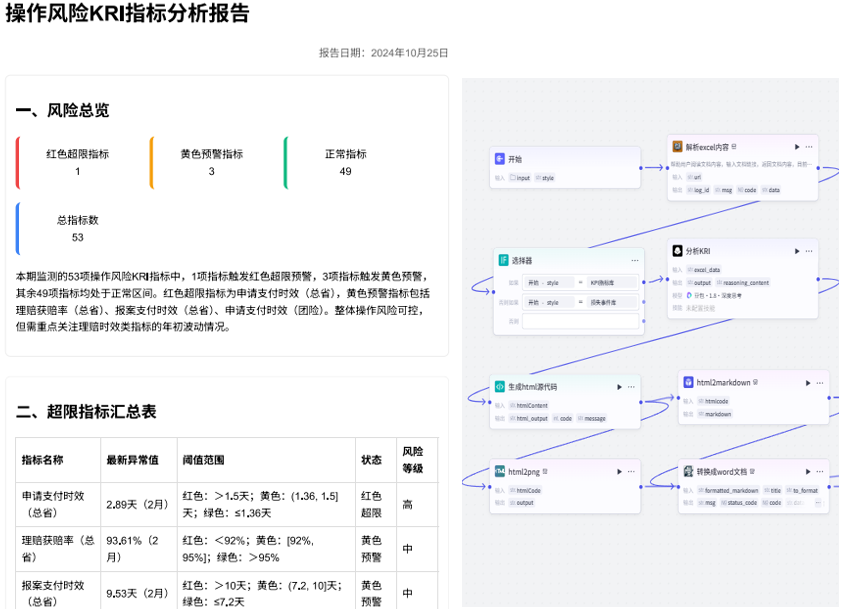
Task: Open the more menu of html2markdown node
Action: (x=820, y=383)
